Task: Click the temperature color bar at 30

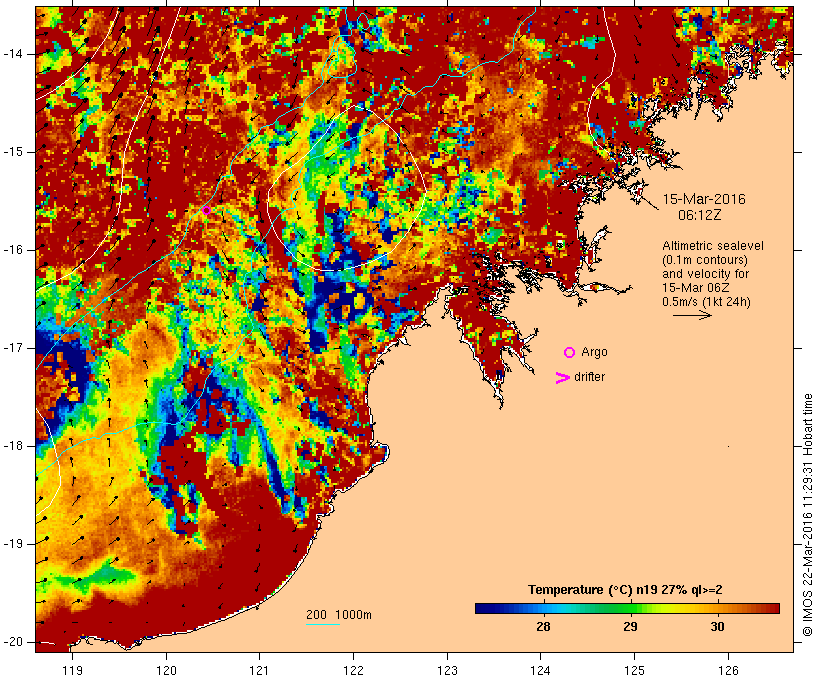Action: click(718, 608)
